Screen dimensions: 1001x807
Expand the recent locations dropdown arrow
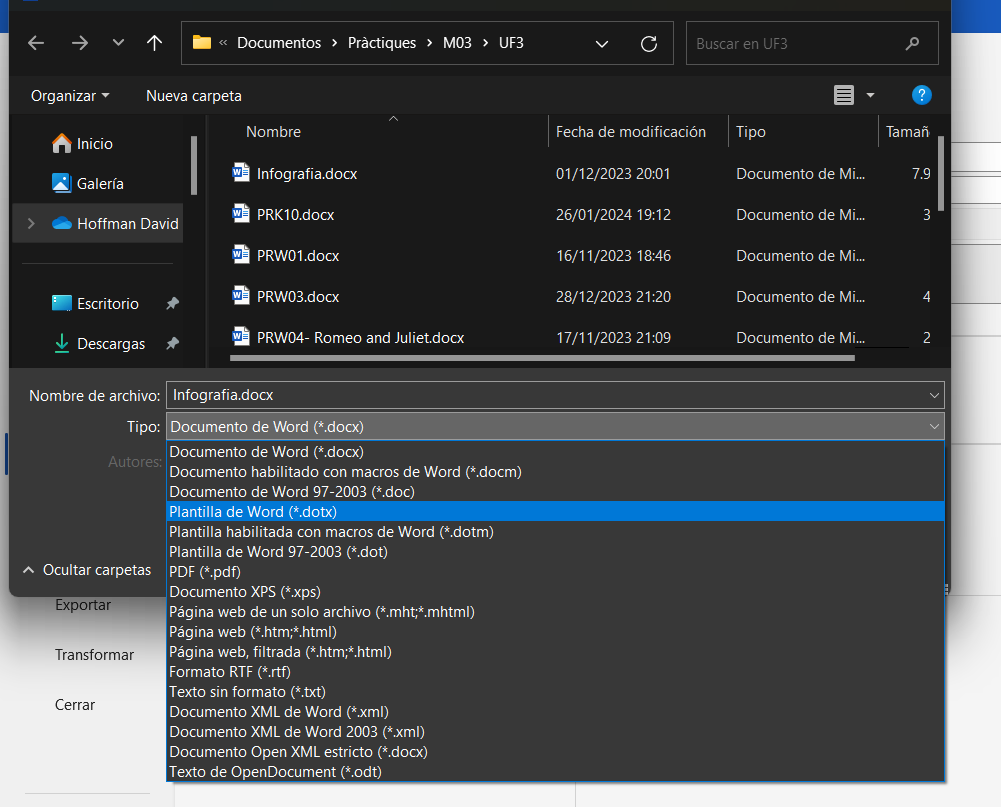pos(118,43)
